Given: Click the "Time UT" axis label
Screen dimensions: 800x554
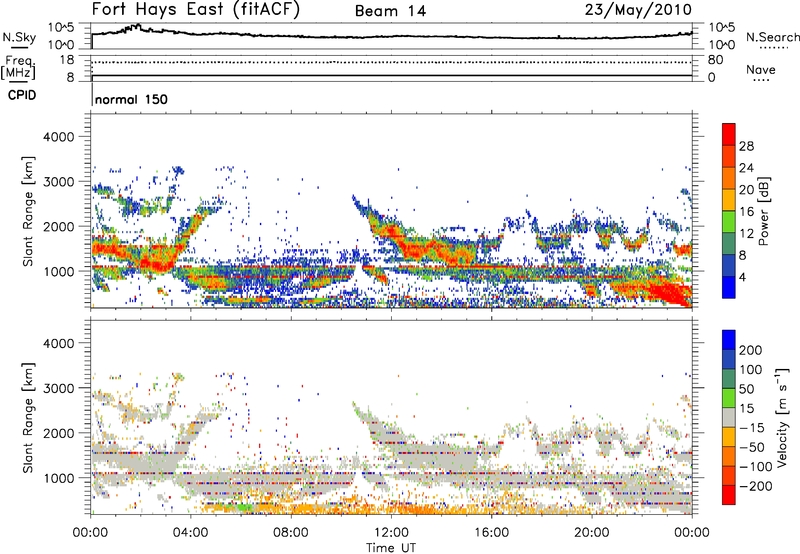Looking at the screenshot, I should pyautogui.click(x=391, y=548).
